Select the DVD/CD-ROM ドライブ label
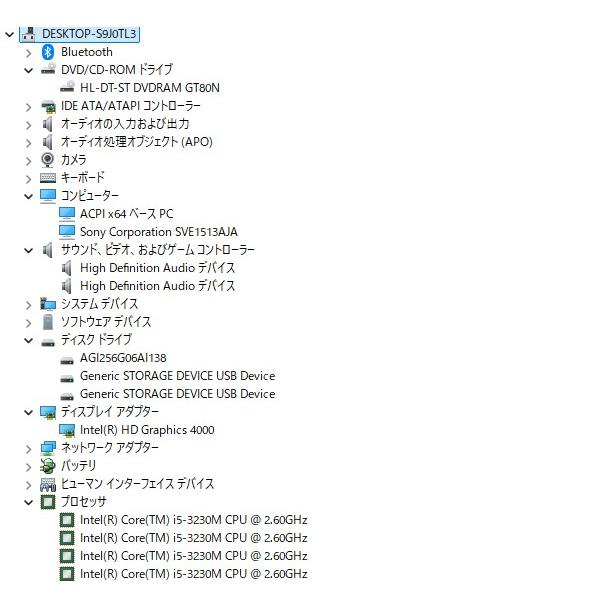The height and width of the screenshot is (608, 608). tap(117, 70)
